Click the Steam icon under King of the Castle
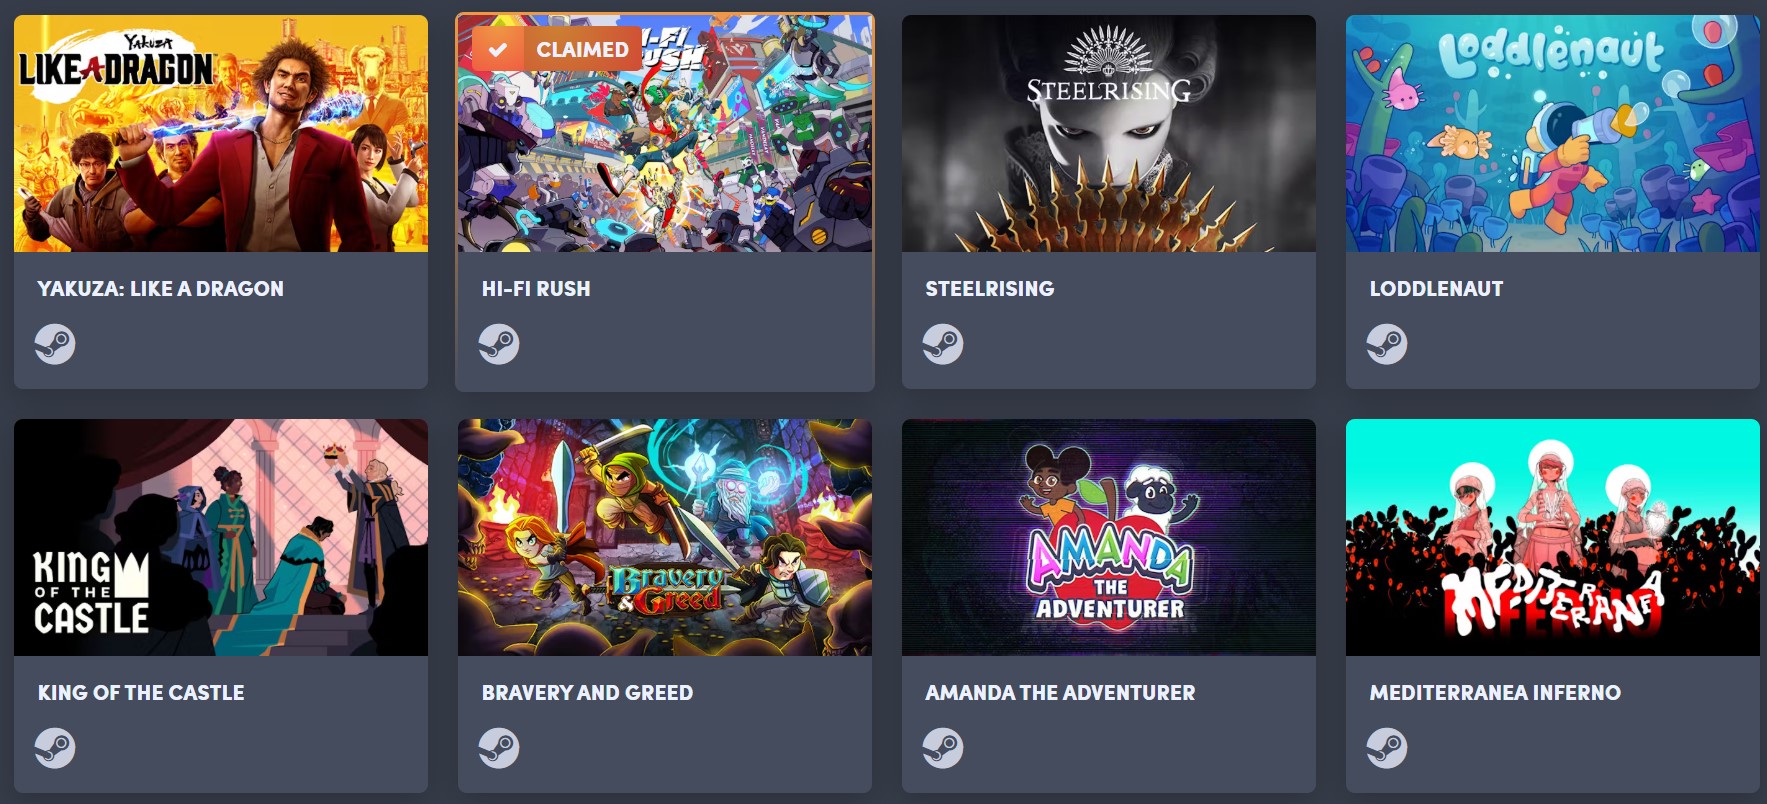 55,748
